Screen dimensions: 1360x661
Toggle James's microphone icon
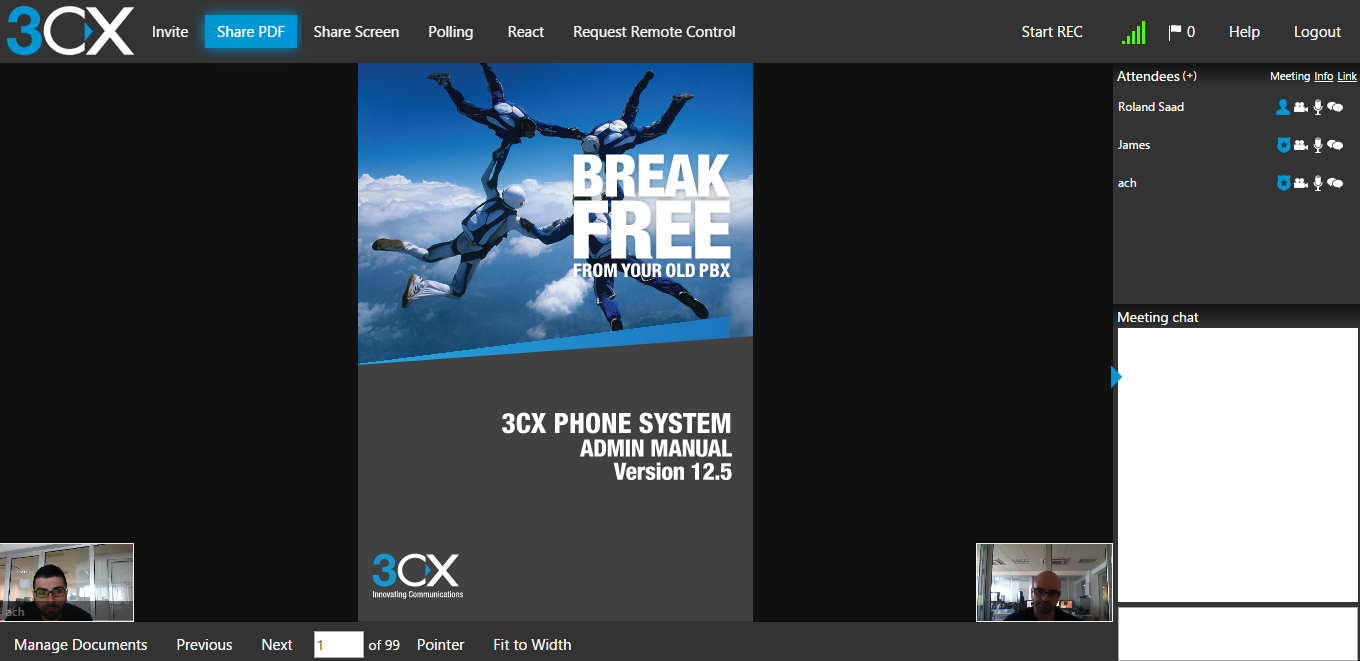(1318, 145)
